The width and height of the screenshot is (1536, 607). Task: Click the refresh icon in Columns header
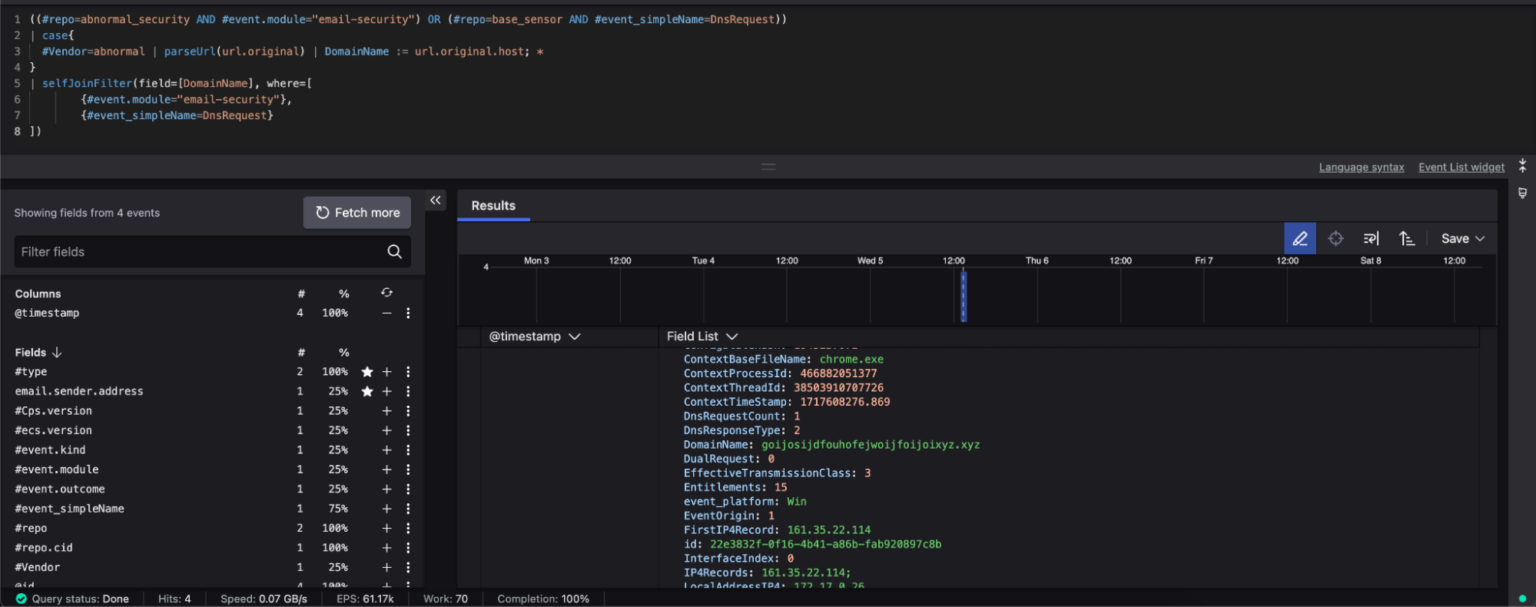point(387,293)
